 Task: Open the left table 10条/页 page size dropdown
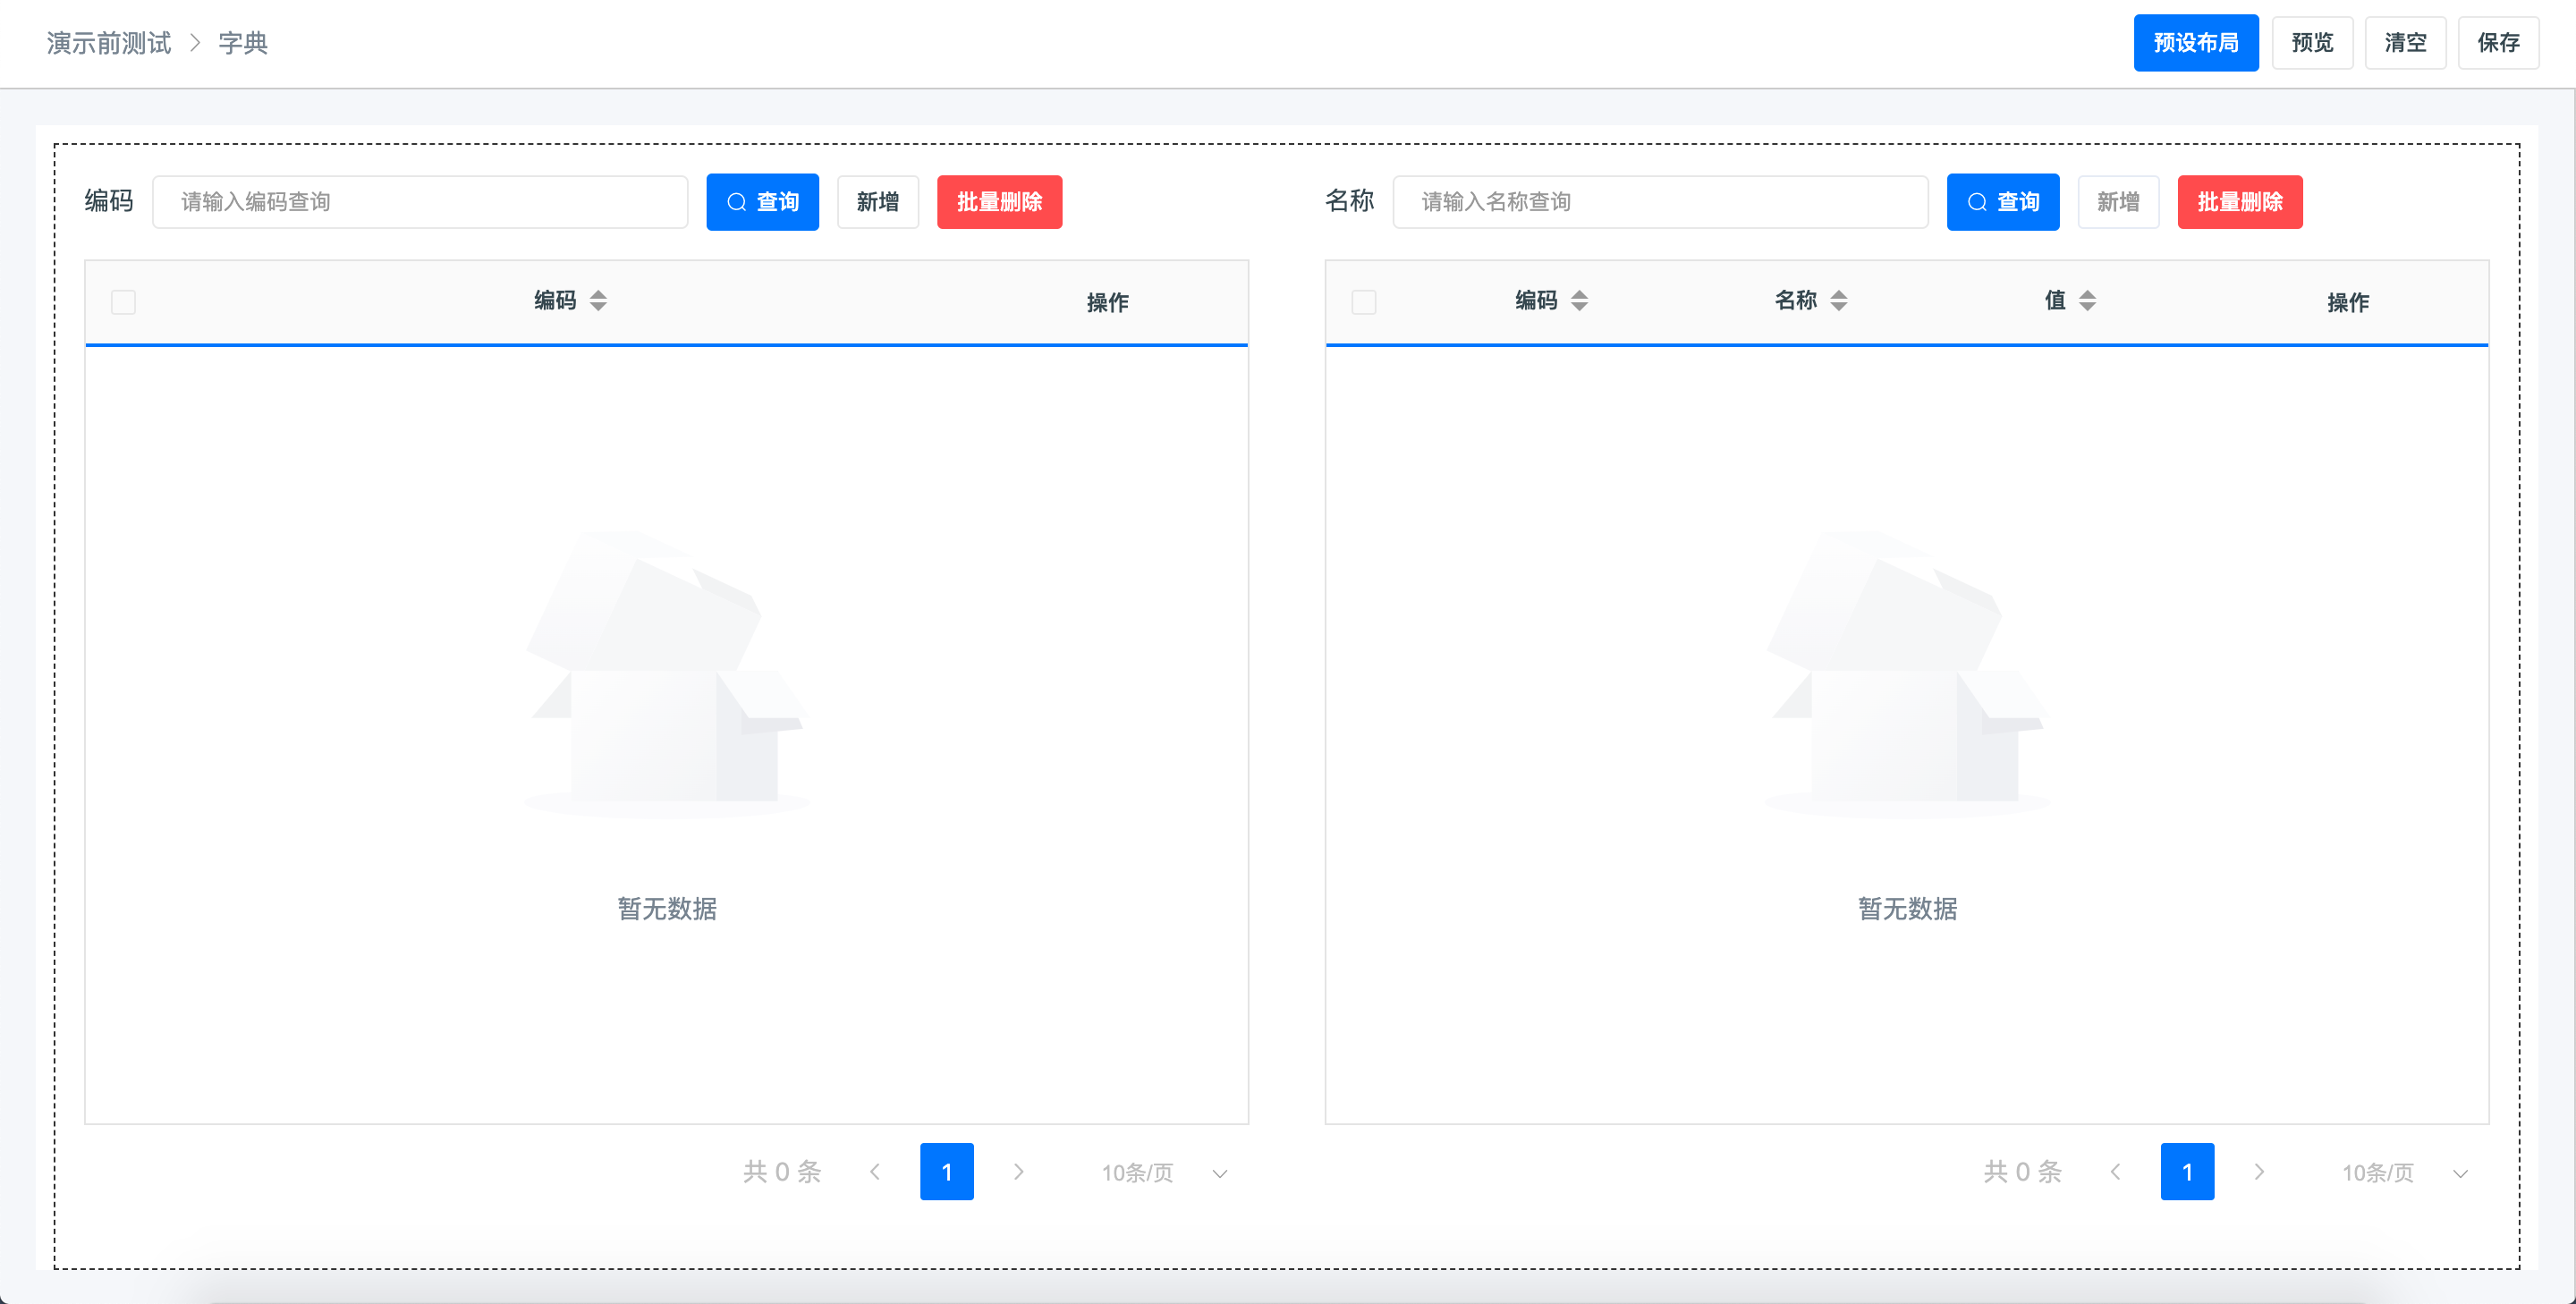coord(1163,1172)
